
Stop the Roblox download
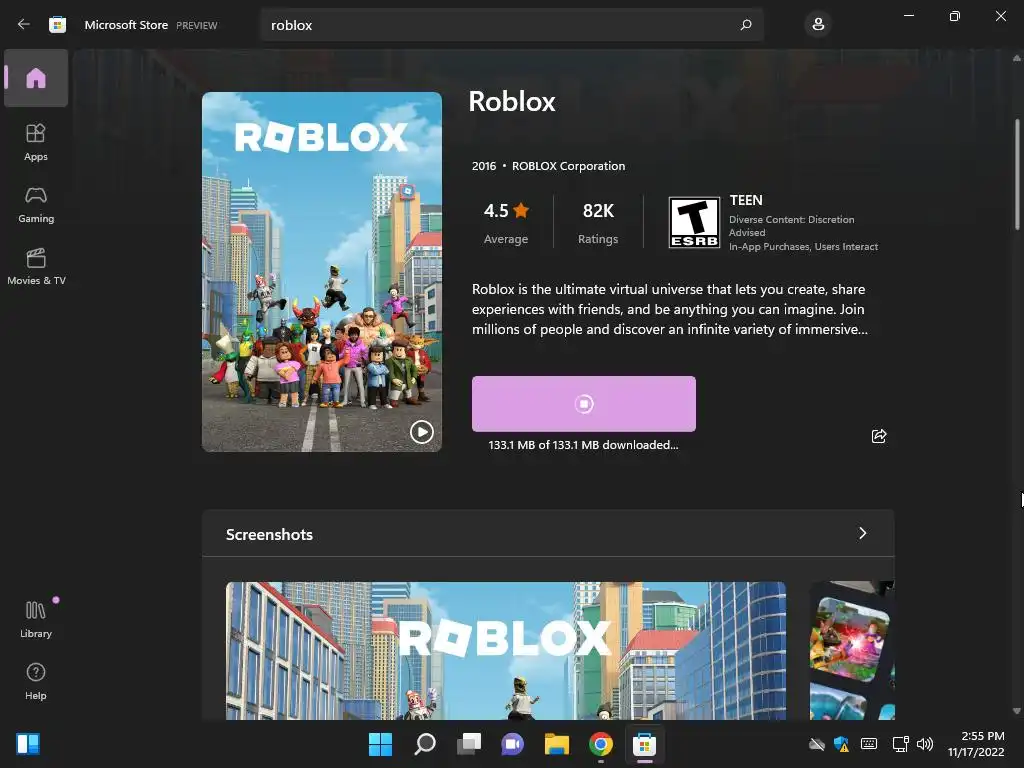584,404
